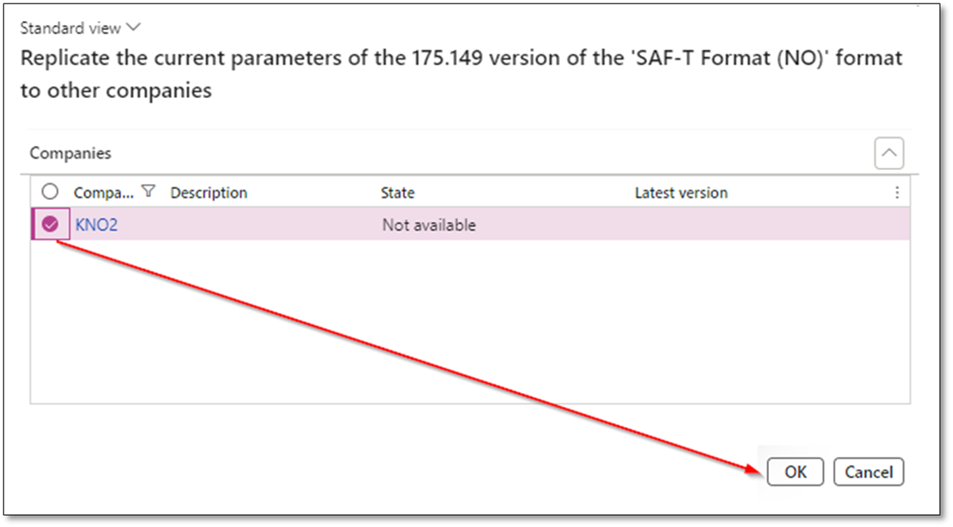This screenshot has height=527, width=953.
Task: Collapse the Companies section chevron
Action: click(889, 153)
